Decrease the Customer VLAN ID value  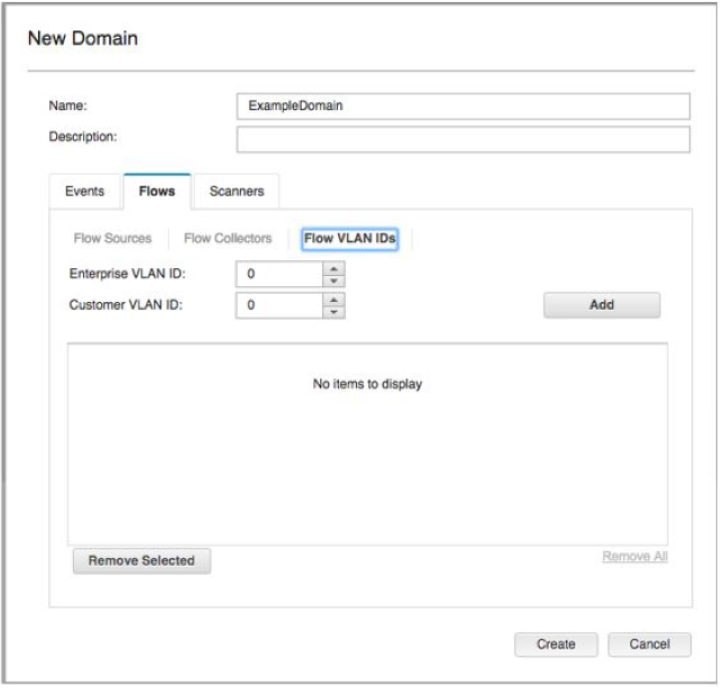tap(335, 311)
